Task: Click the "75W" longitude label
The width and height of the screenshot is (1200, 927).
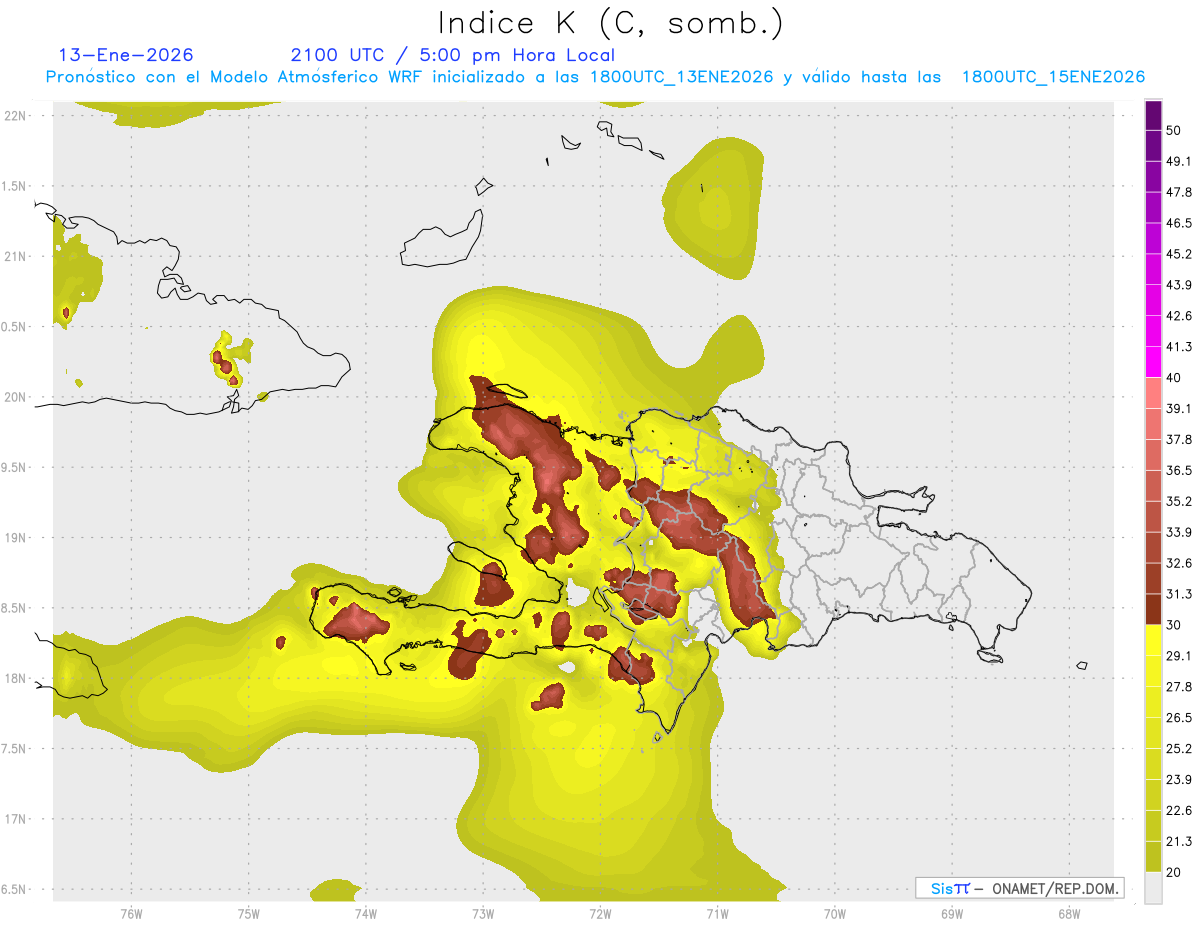Action: coord(248,913)
